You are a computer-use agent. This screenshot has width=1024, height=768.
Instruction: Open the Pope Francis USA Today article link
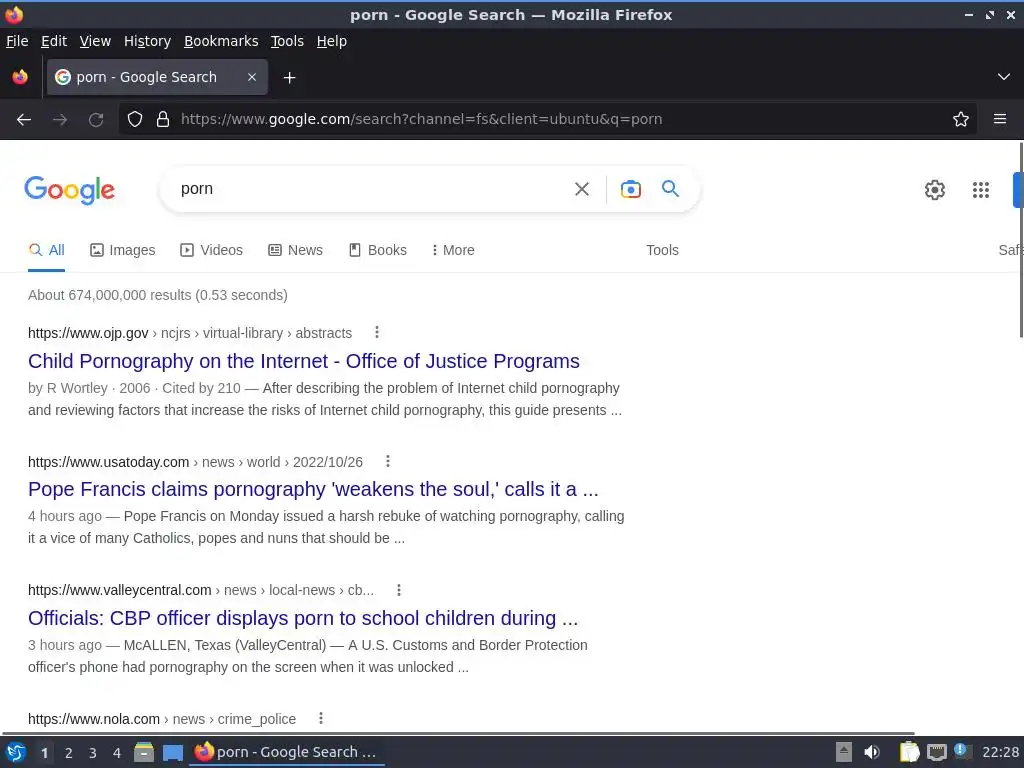click(x=313, y=489)
